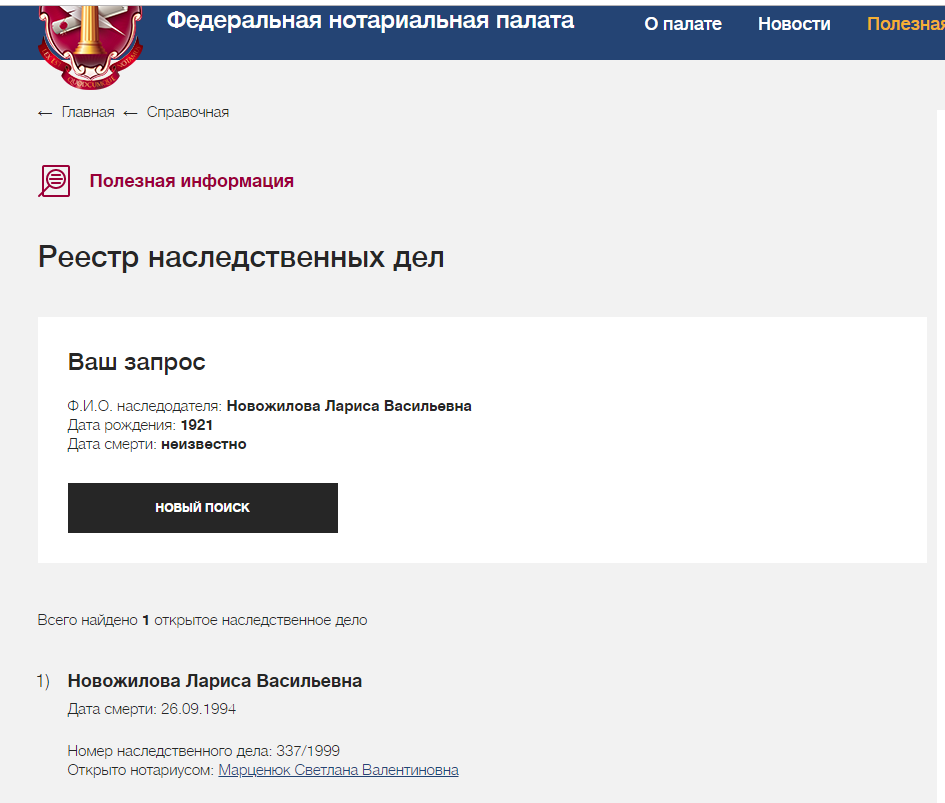
Task: Click the magnifying glass document icon near Полезная информация
Action: (55, 181)
